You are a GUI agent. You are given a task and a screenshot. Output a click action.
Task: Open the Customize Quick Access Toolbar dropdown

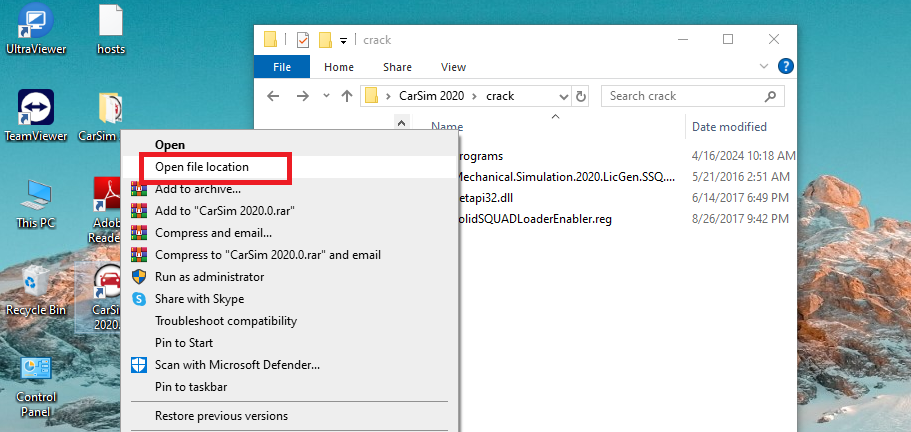(x=344, y=40)
